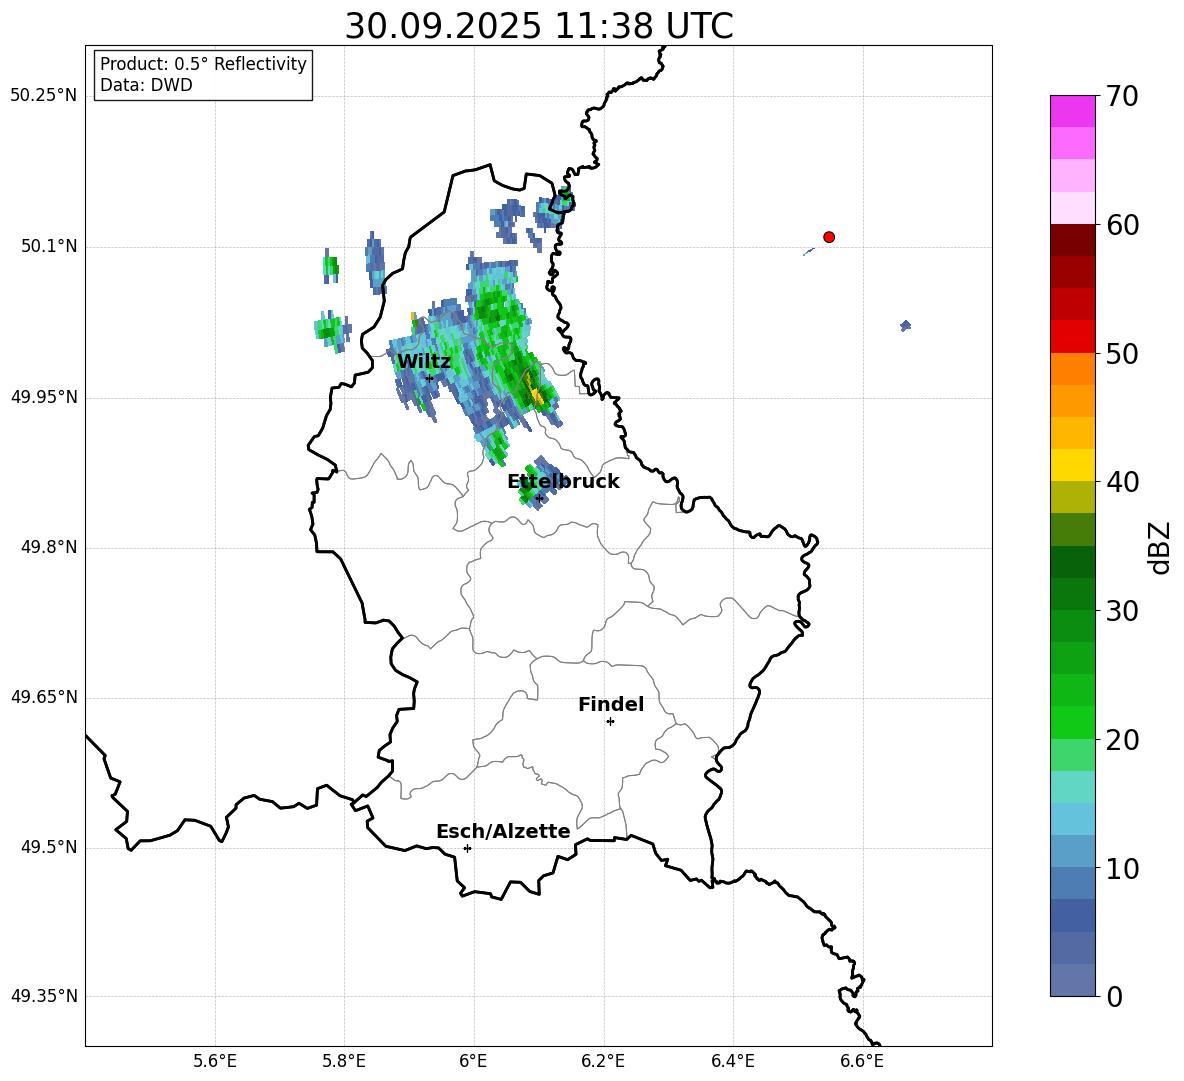
Task: Click the 60 value on colorbar
Action: point(1123,225)
